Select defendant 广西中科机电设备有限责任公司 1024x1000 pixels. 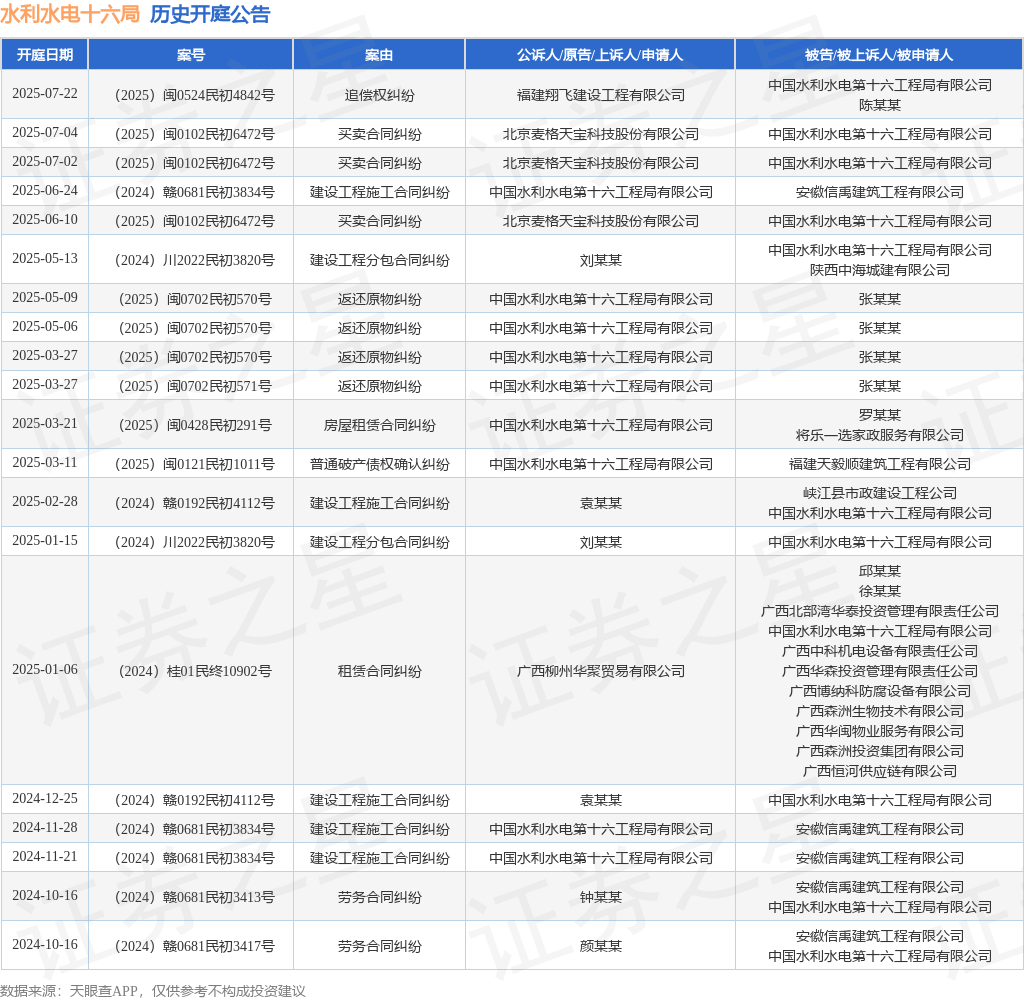click(x=880, y=651)
